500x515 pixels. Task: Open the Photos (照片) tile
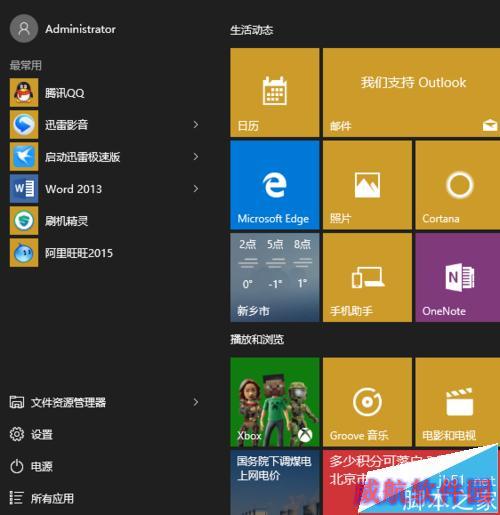coord(367,185)
